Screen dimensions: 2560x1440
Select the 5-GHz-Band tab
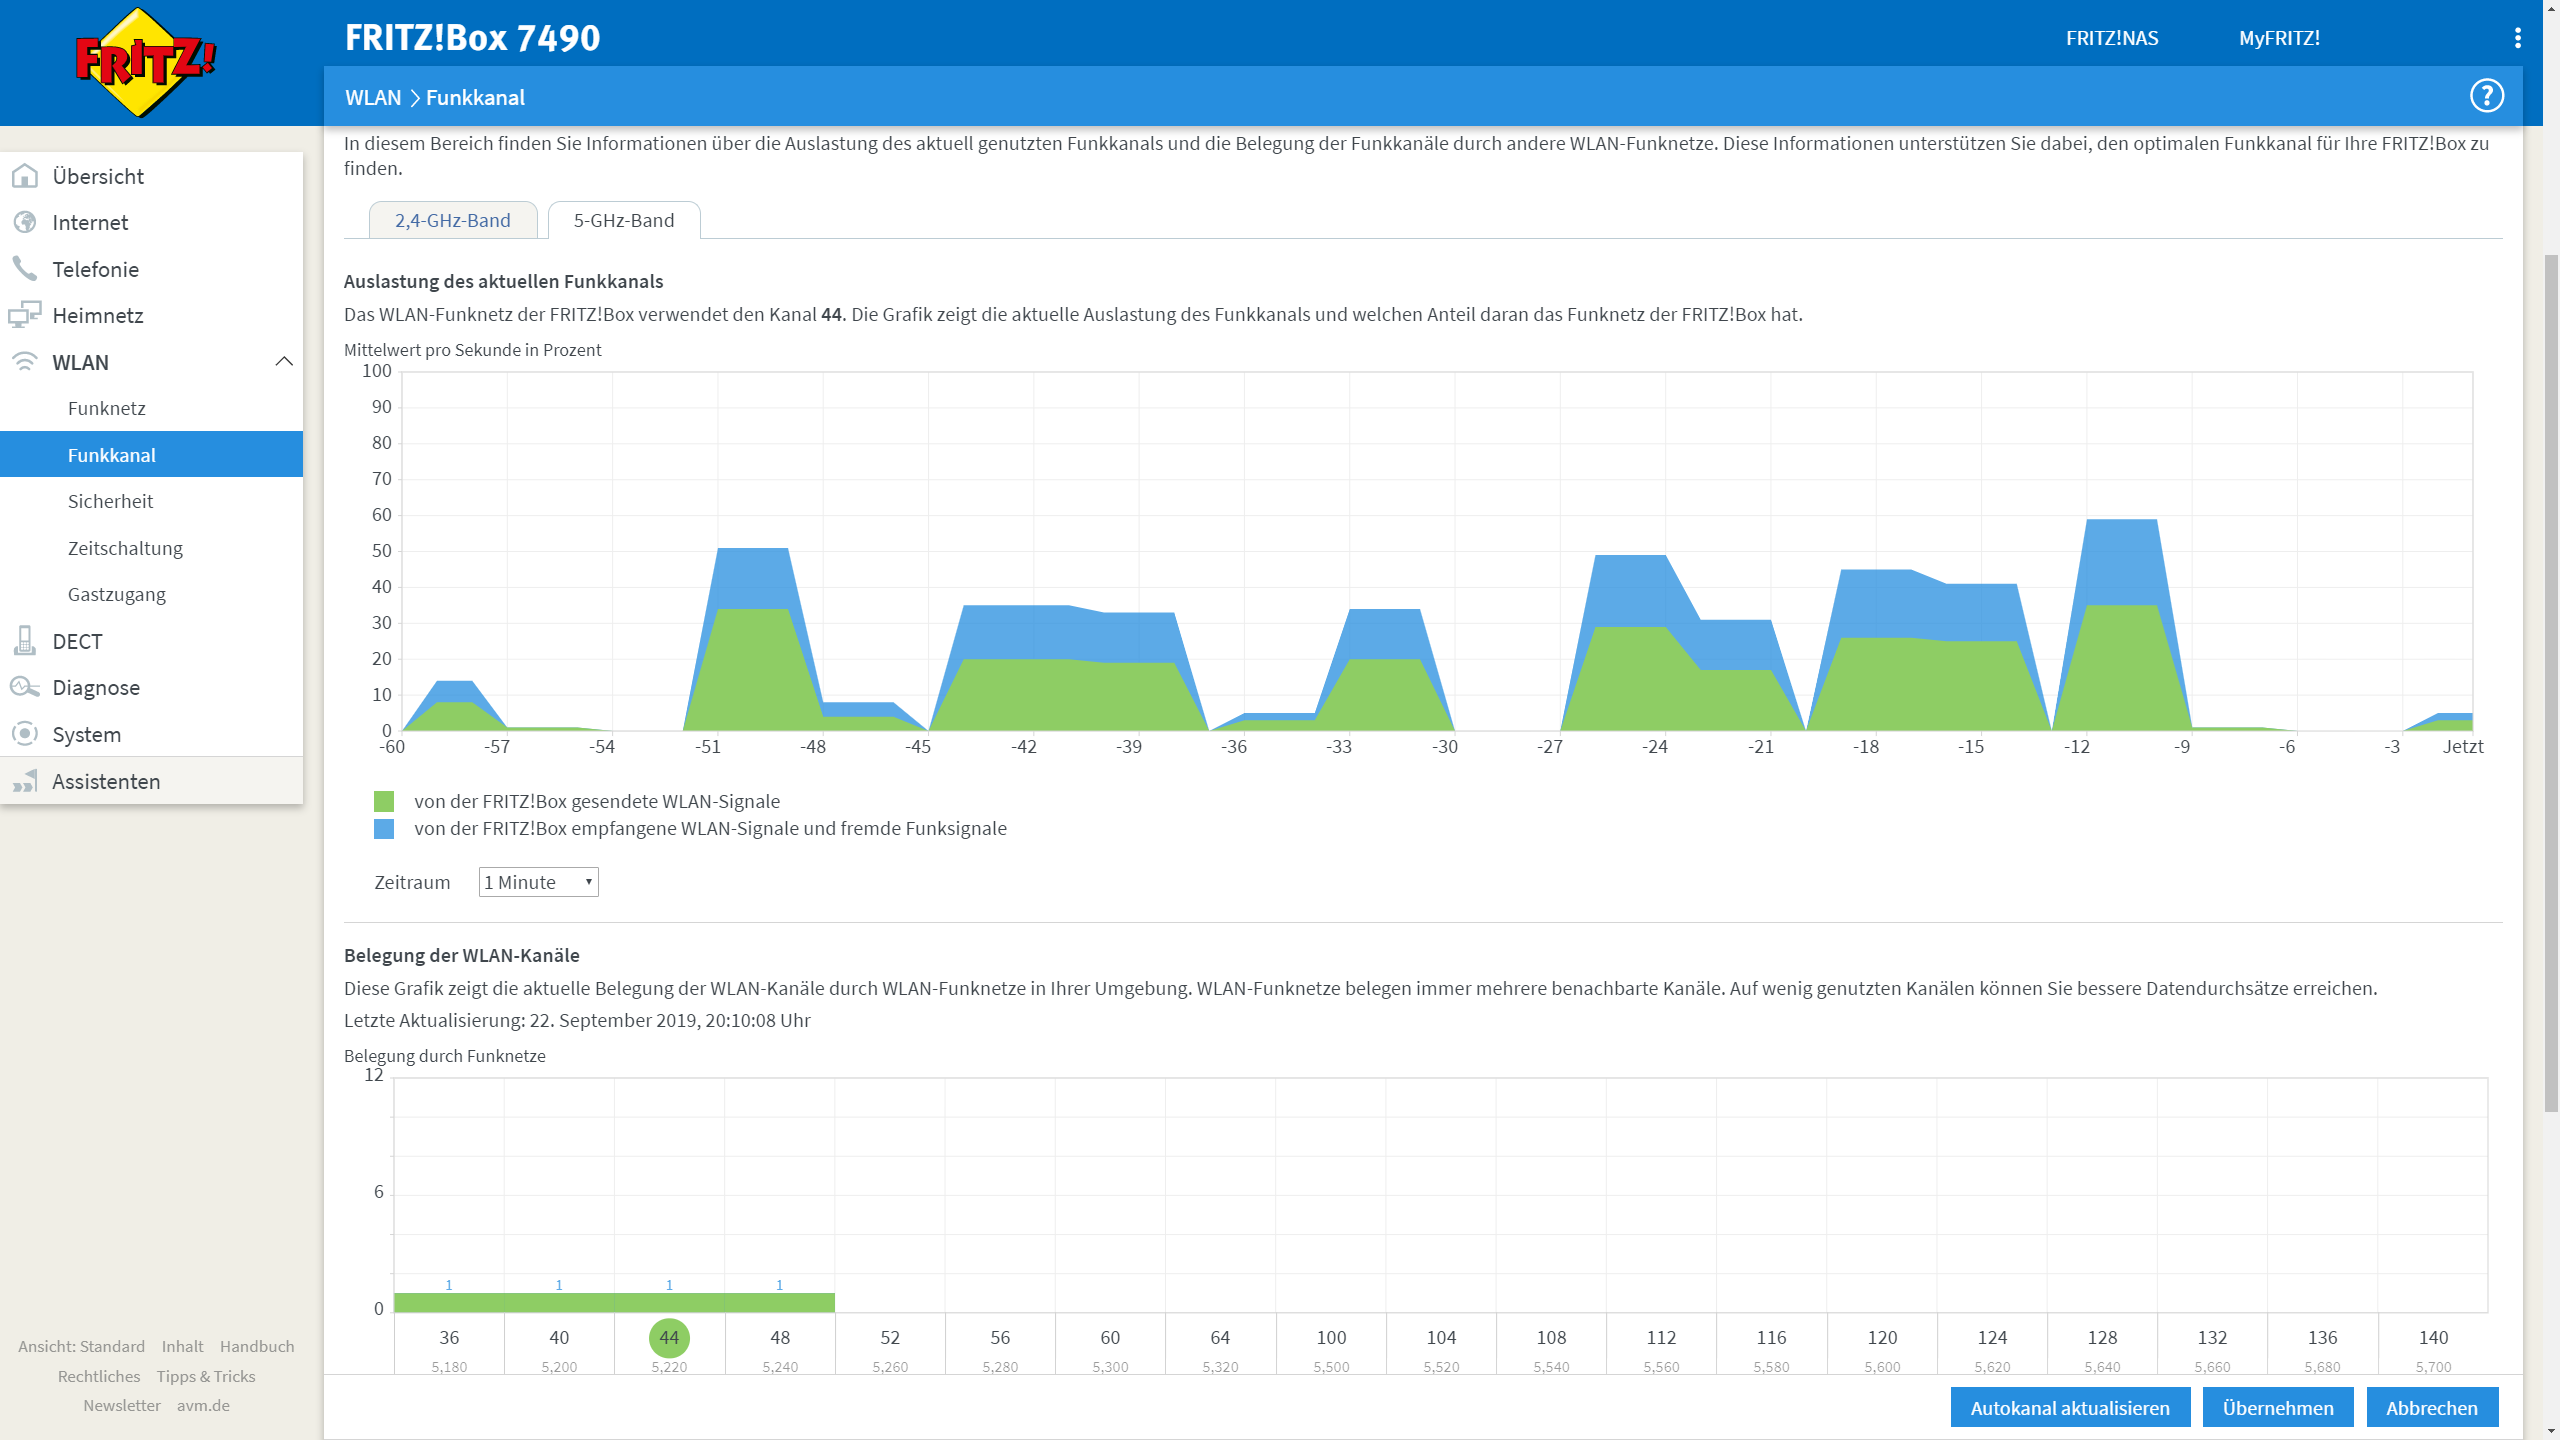tap(624, 220)
